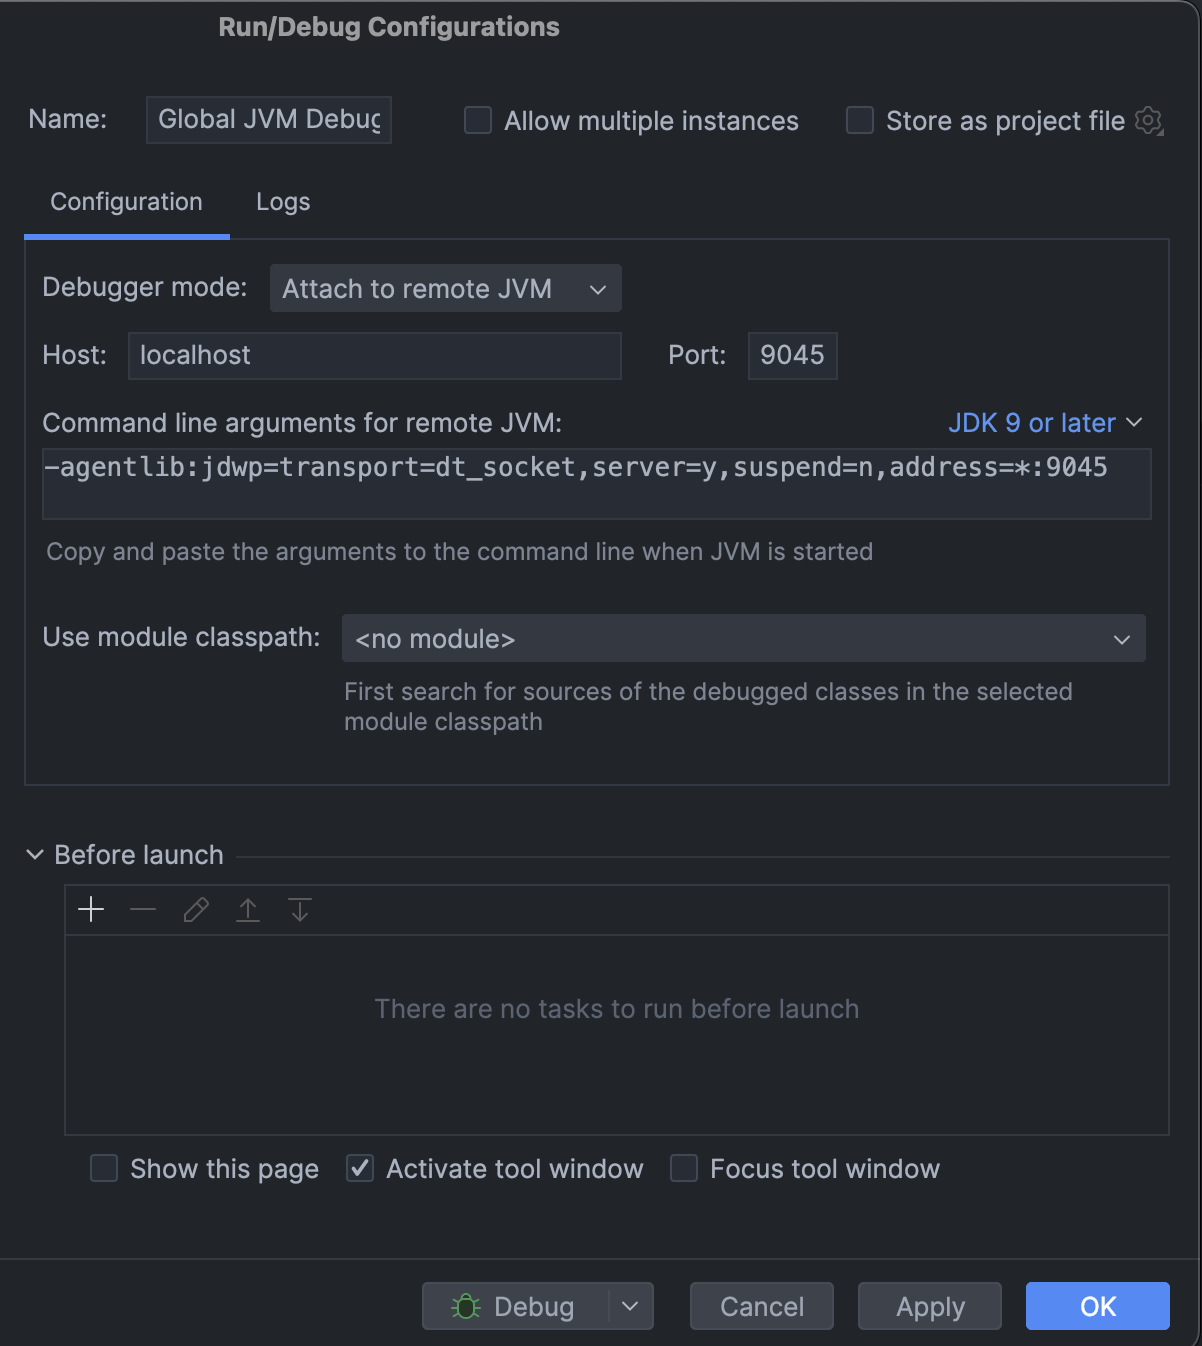
Task: Open the Debugger mode dropdown
Action: pyautogui.click(x=445, y=288)
